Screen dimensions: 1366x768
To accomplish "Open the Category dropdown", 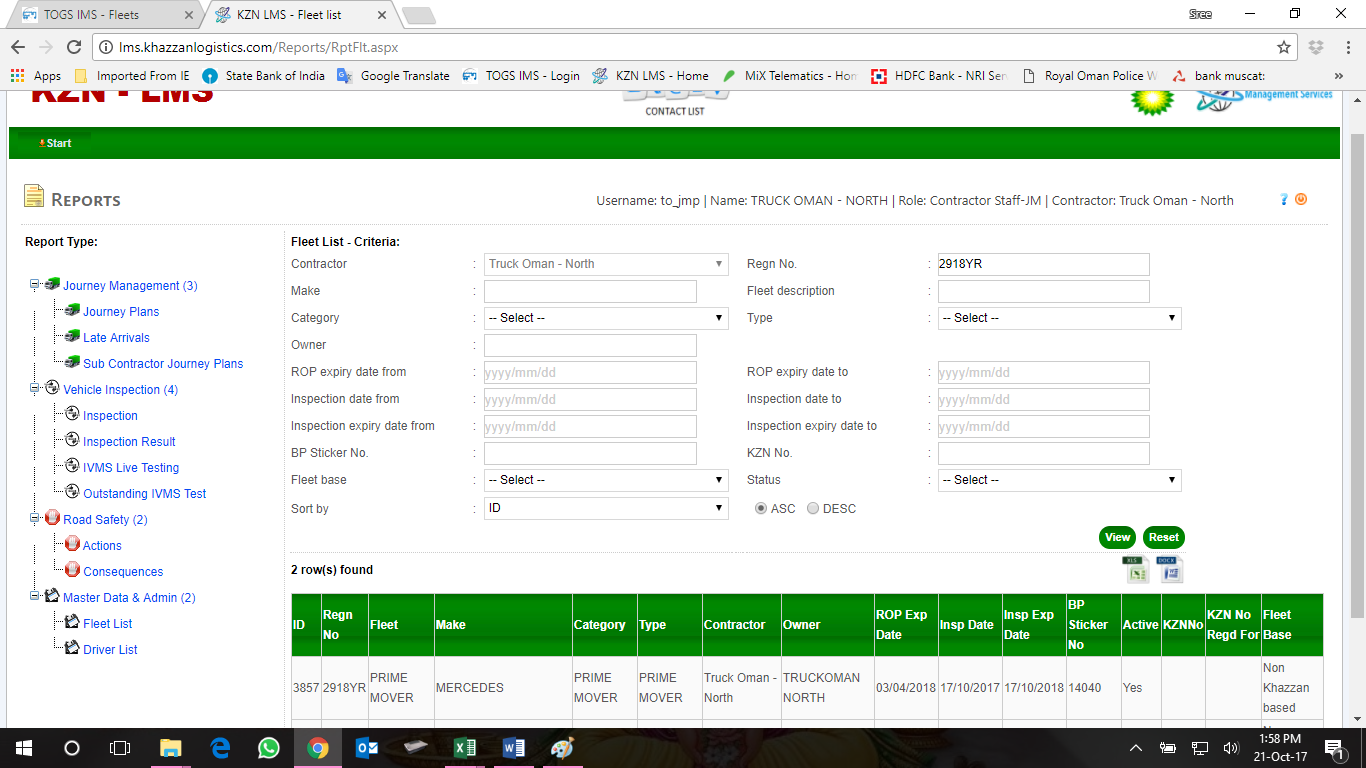I will 606,318.
